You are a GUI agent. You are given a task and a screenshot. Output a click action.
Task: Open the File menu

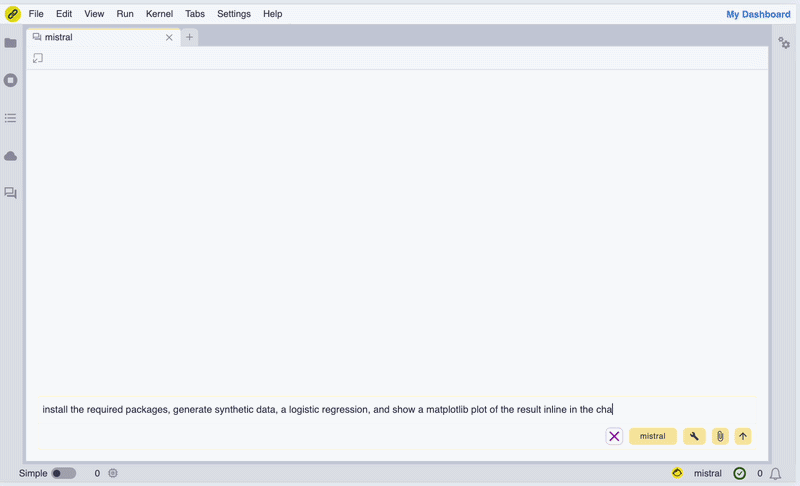[36, 14]
